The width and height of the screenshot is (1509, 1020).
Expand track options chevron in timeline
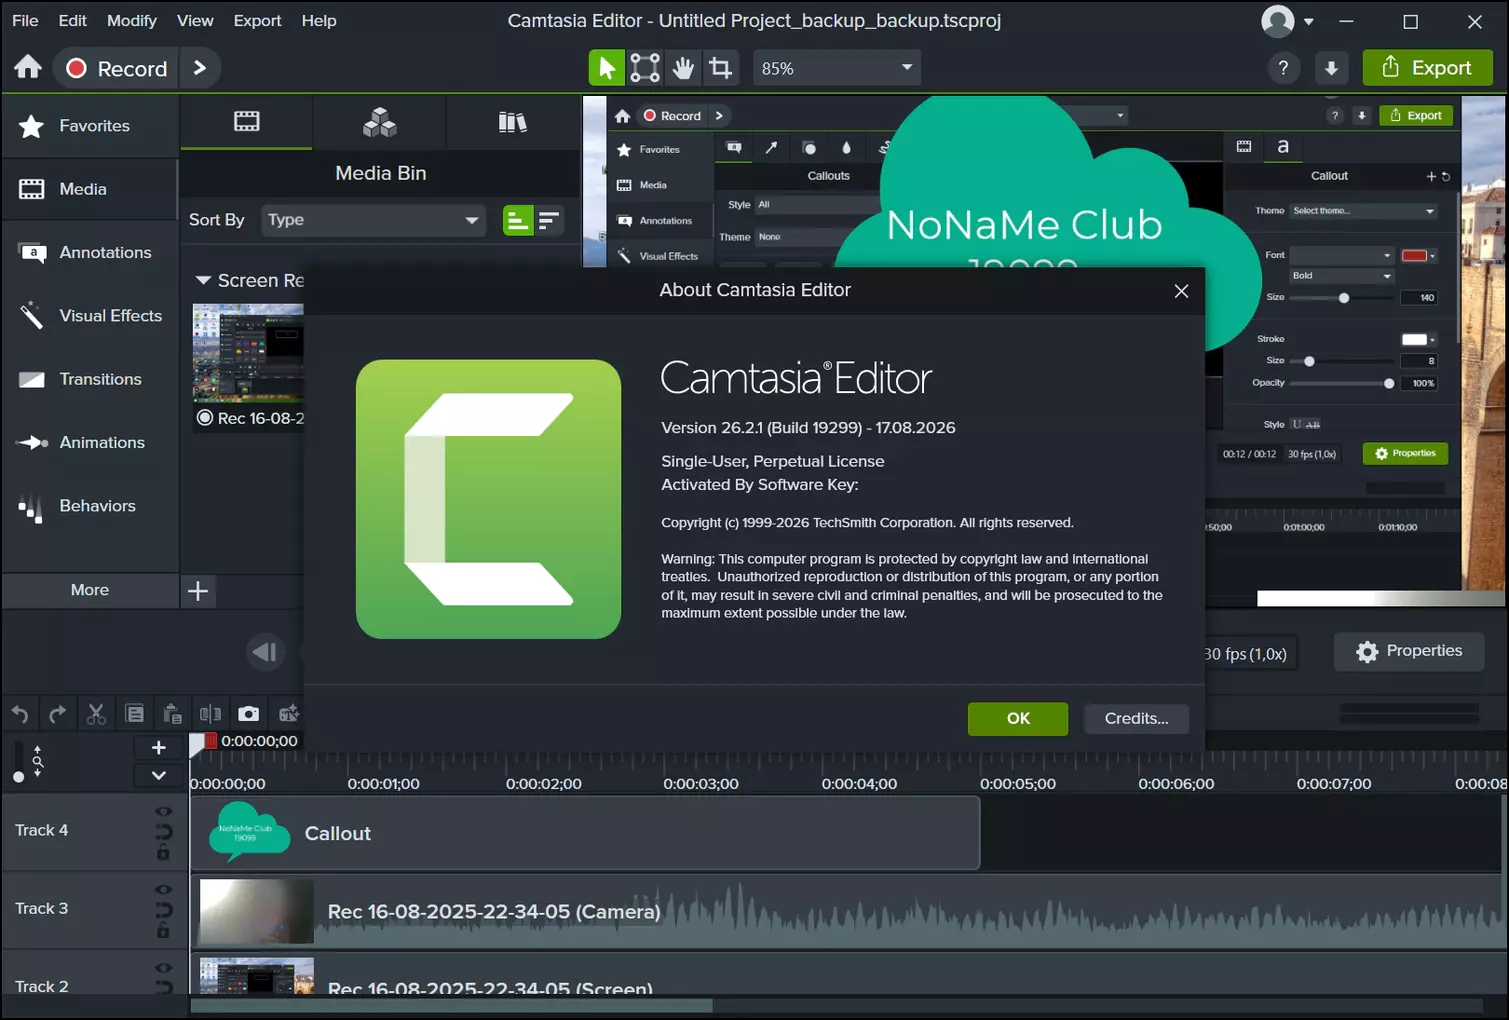(x=158, y=775)
